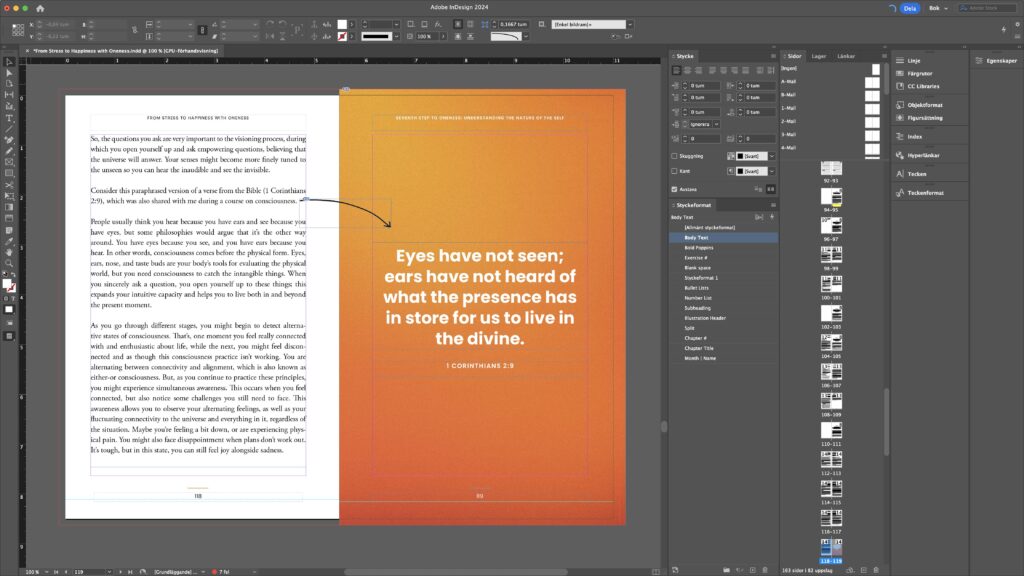This screenshot has width=1024, height=576.
Task: Select the Page tool
Action: pos(9,84)
